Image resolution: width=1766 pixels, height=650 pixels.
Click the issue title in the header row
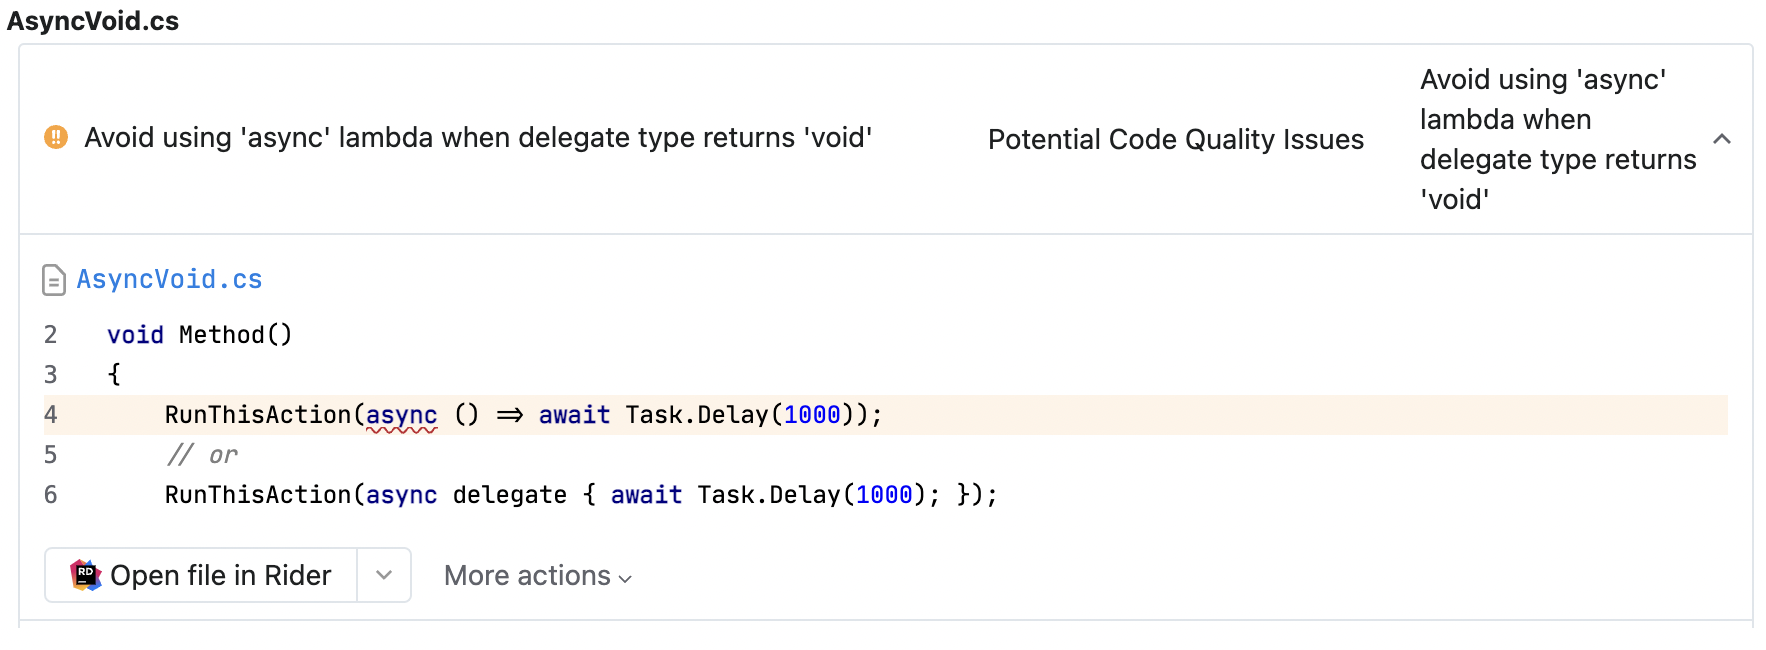[x=478, y=137]
